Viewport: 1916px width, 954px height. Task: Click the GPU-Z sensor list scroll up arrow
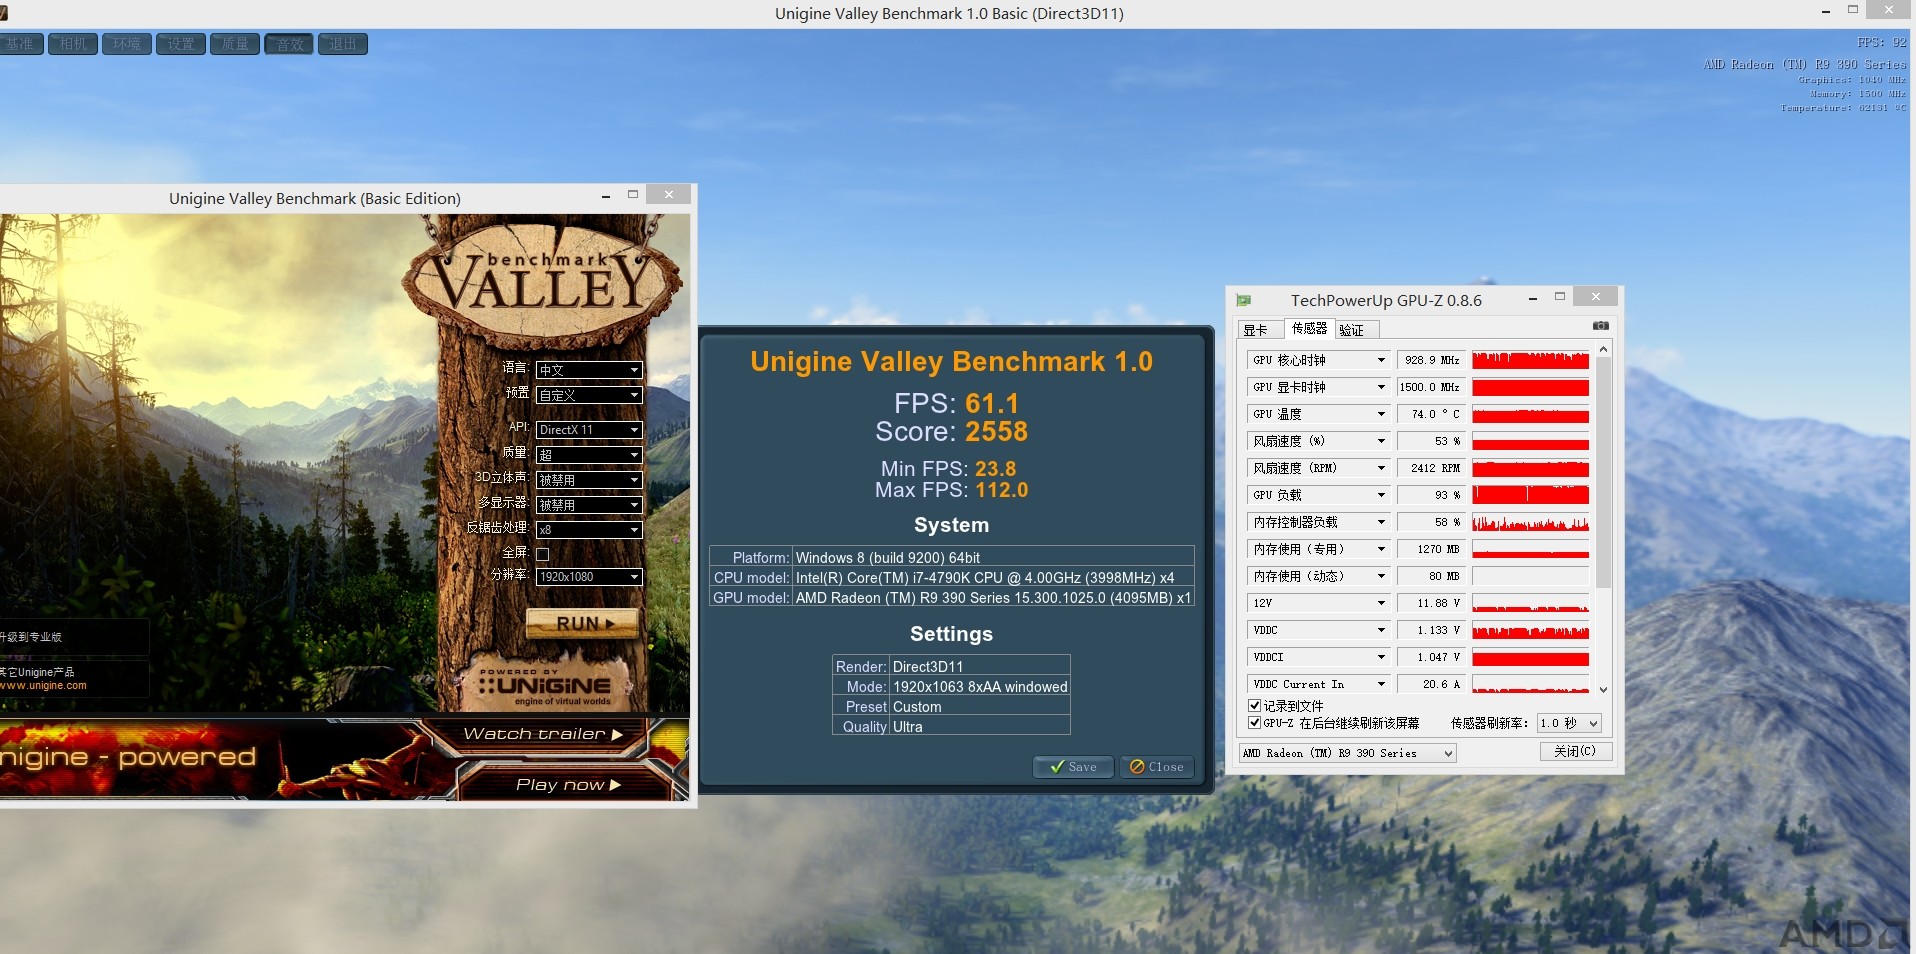(1603, 349)
